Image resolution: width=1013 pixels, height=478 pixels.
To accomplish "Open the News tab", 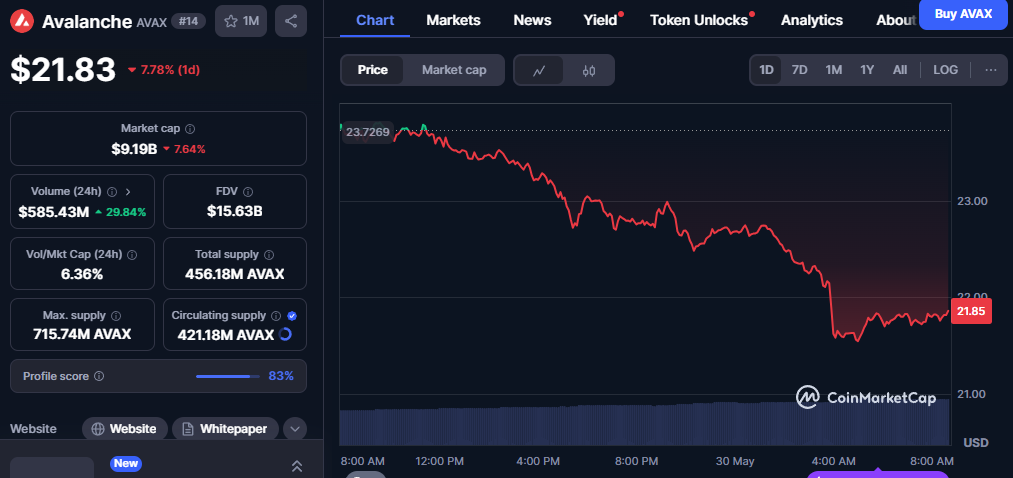I will (x=532, y=20).
